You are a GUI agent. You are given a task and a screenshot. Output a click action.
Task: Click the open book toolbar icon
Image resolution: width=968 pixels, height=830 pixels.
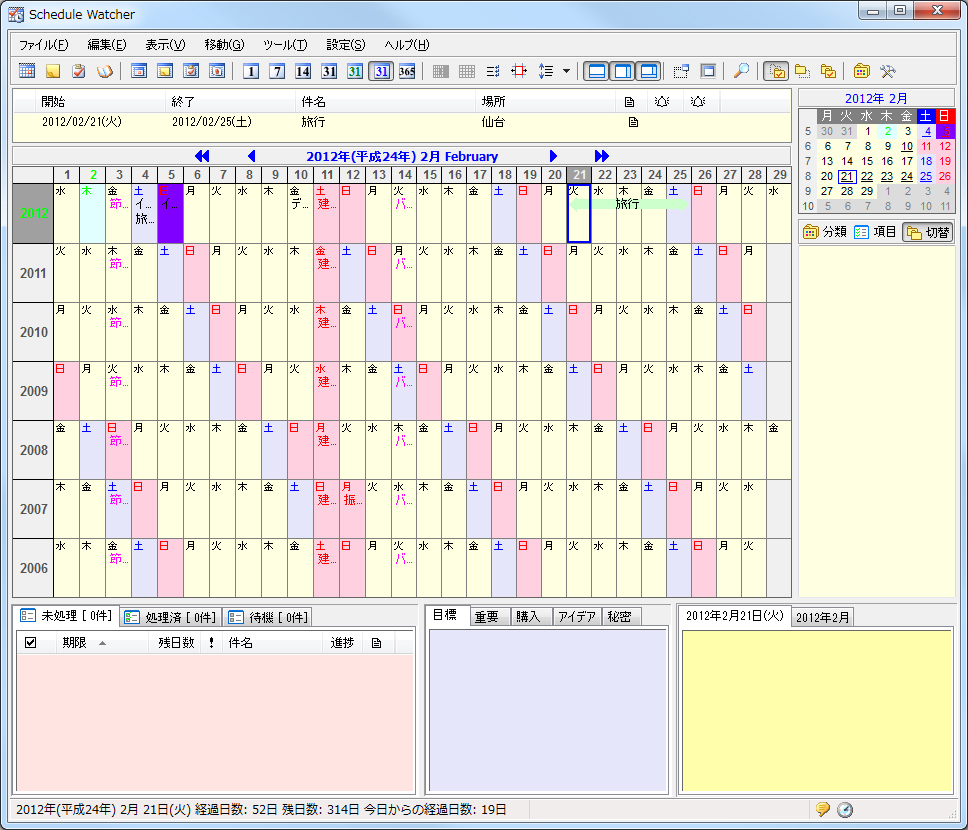(104, 71)
